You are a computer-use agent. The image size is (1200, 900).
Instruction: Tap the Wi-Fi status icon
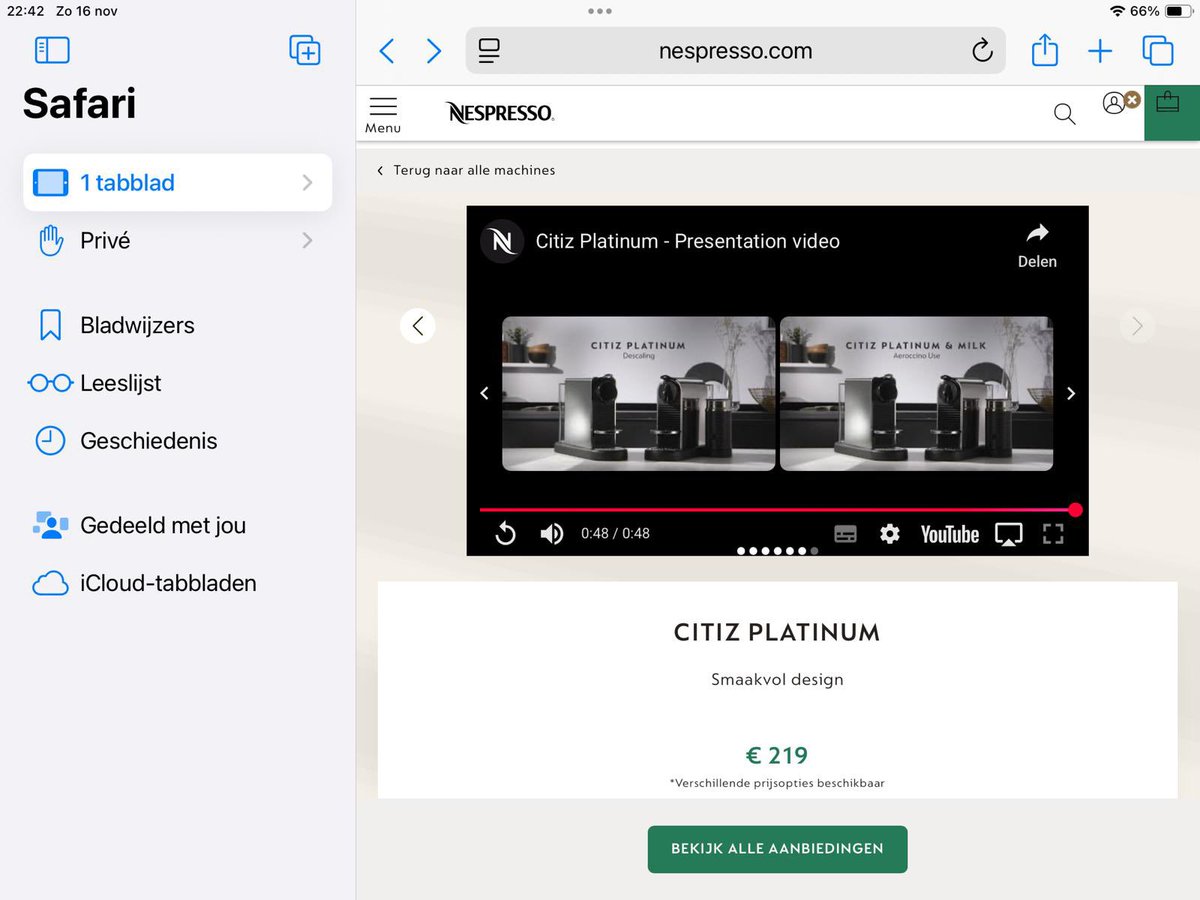coord(1117,11)
